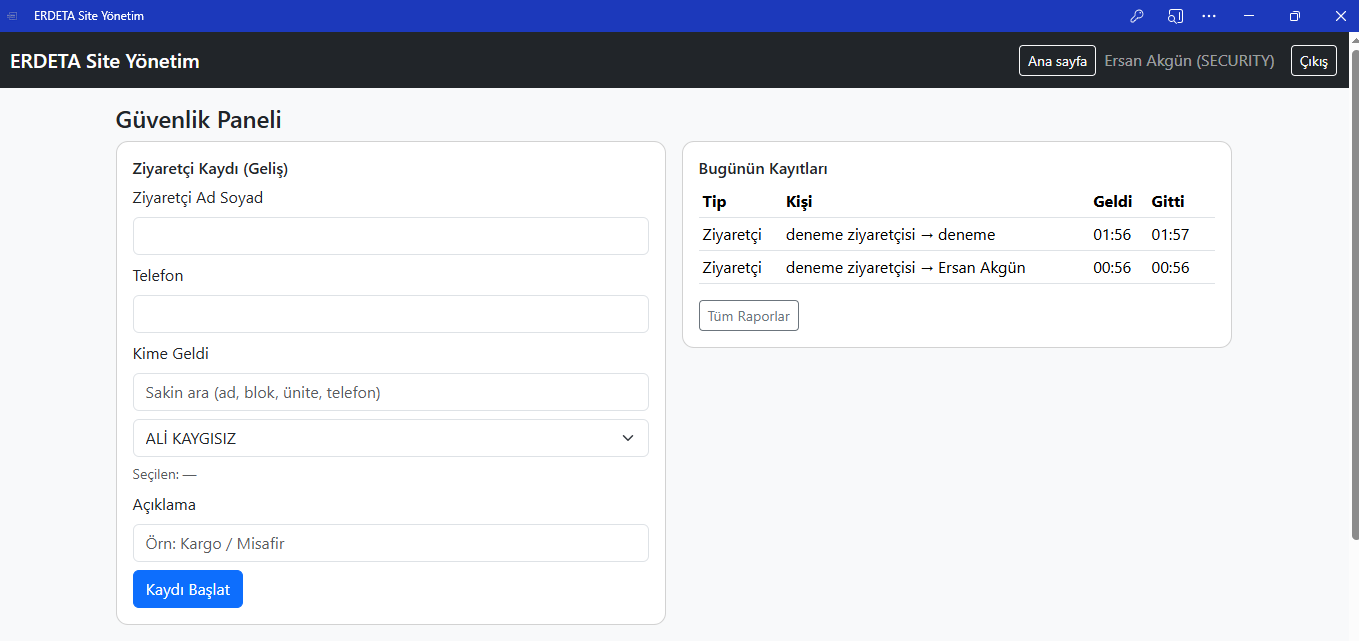Click the ERDETA Site Yönetim brand link

point(105,61)
